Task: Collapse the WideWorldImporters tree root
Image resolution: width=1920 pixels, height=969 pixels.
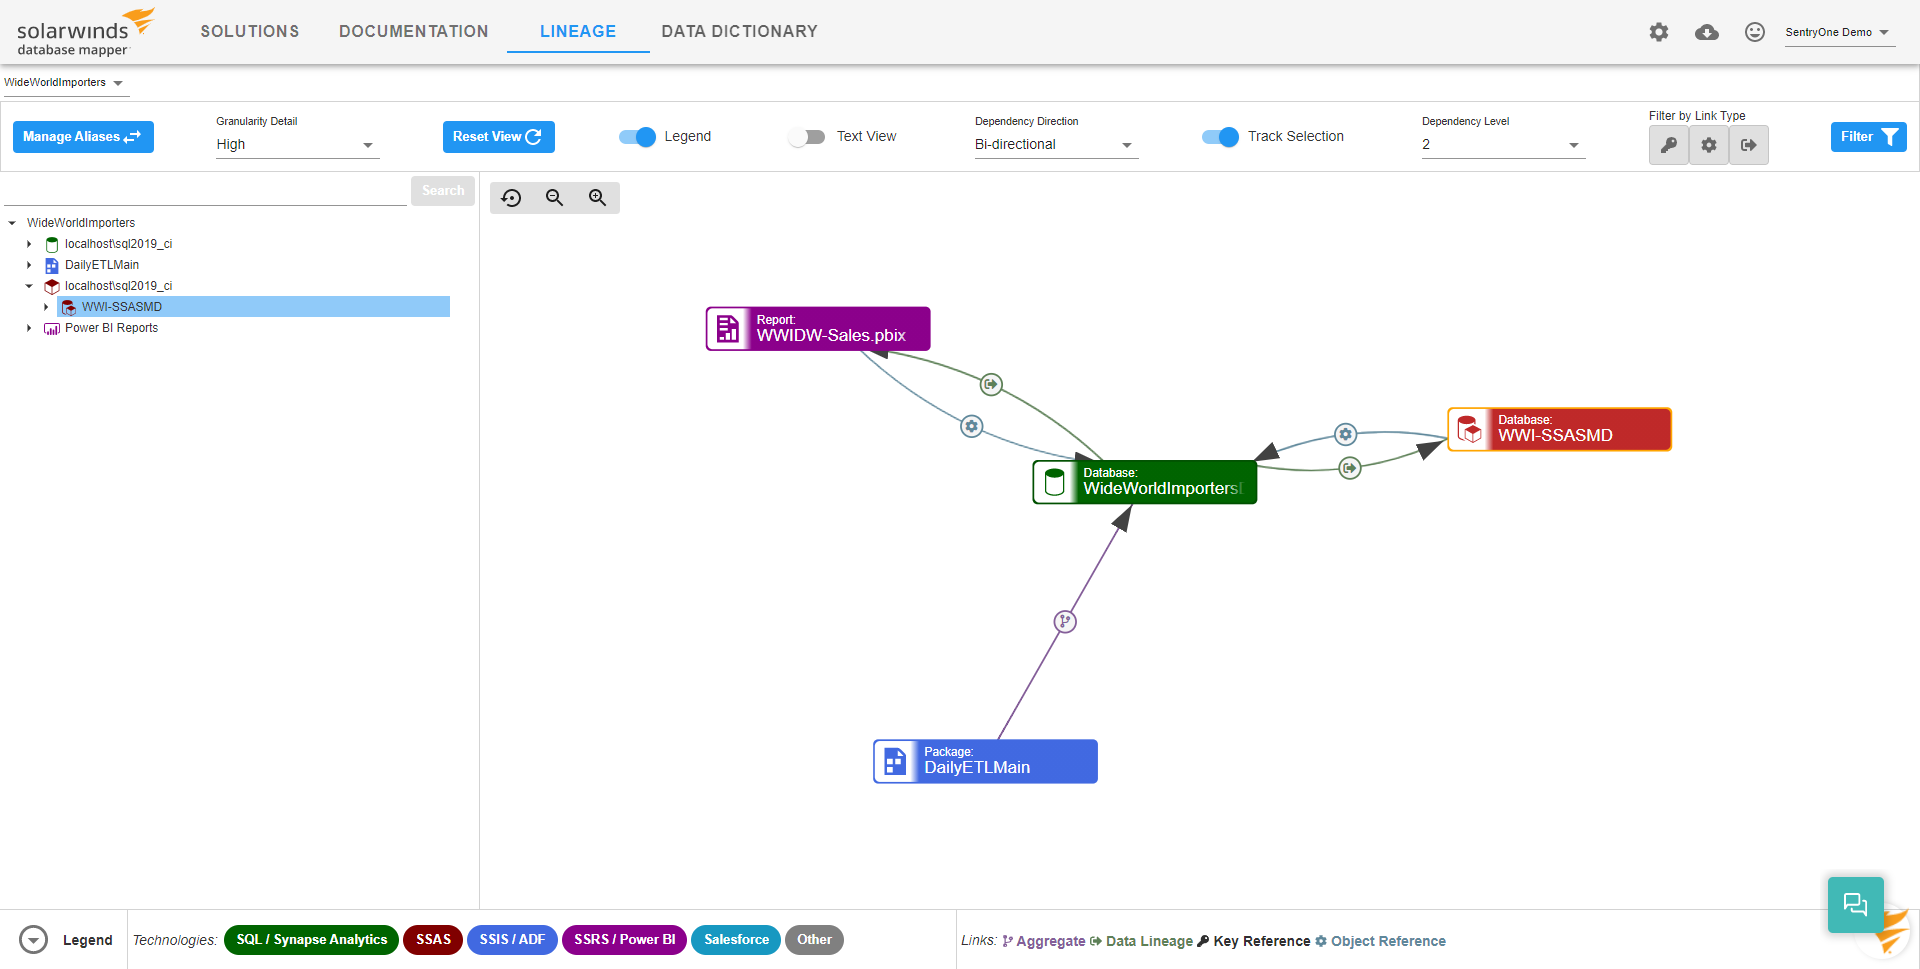Action: pos(12,223)
